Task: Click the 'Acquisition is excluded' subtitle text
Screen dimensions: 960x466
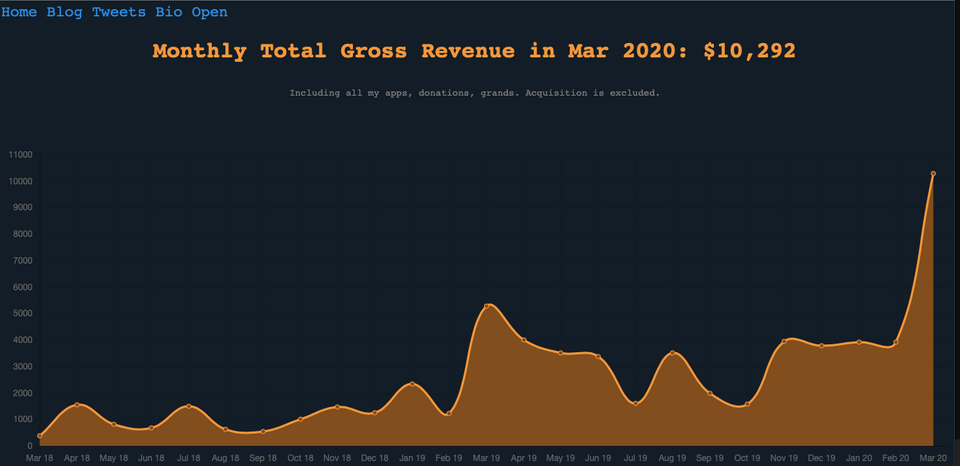Action: coord(593,94)
